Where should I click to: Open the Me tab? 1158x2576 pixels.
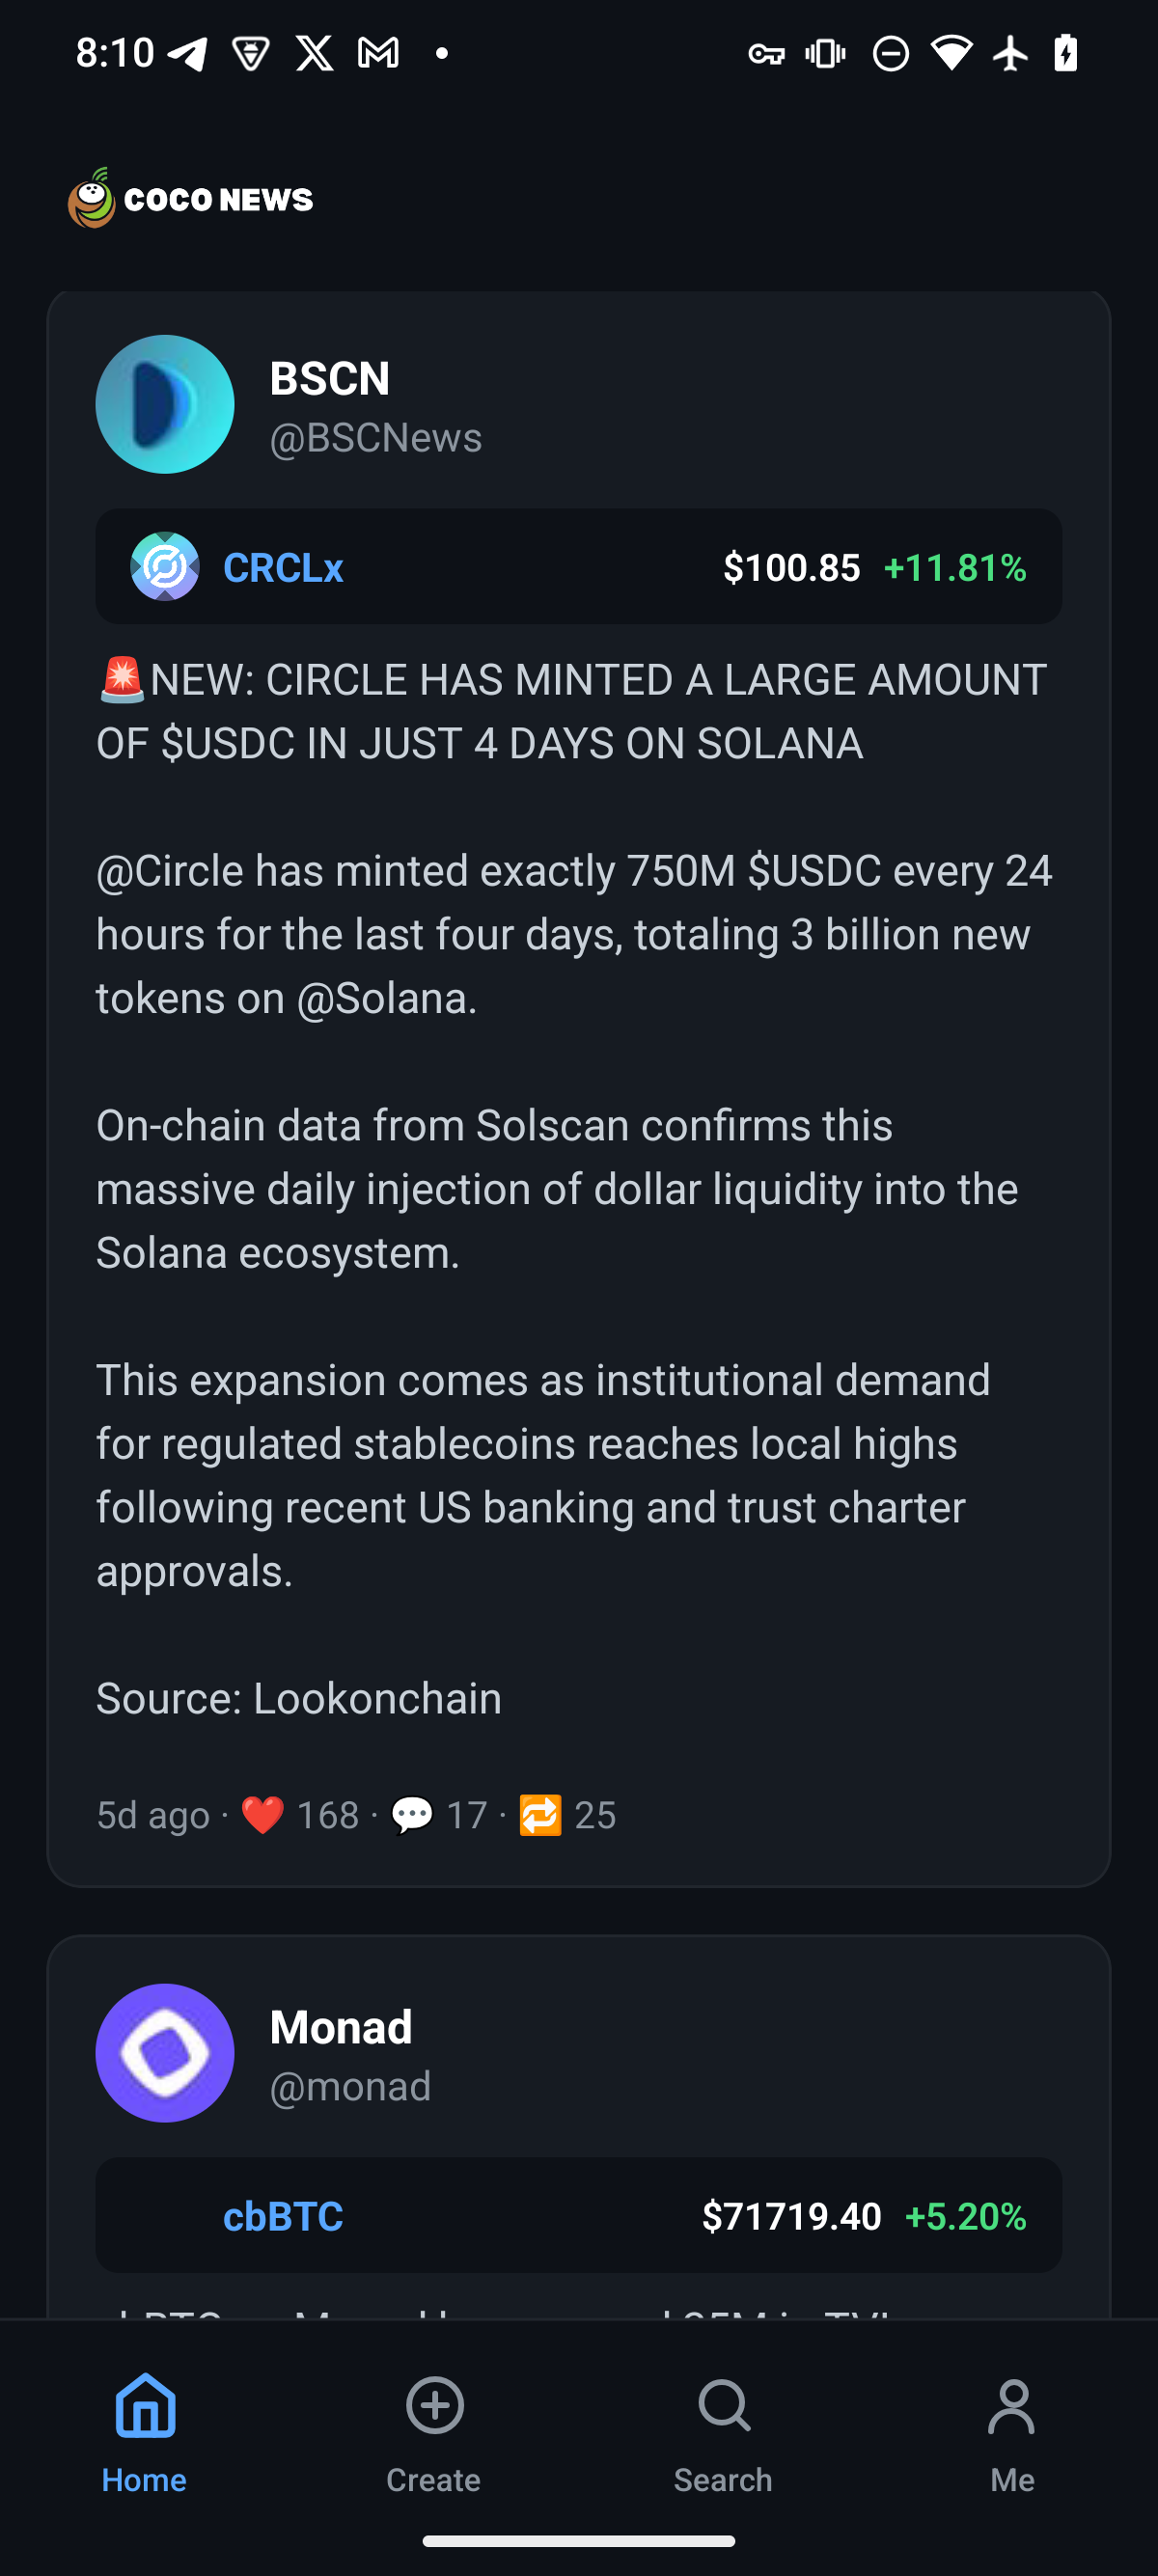point(1013,2430)
